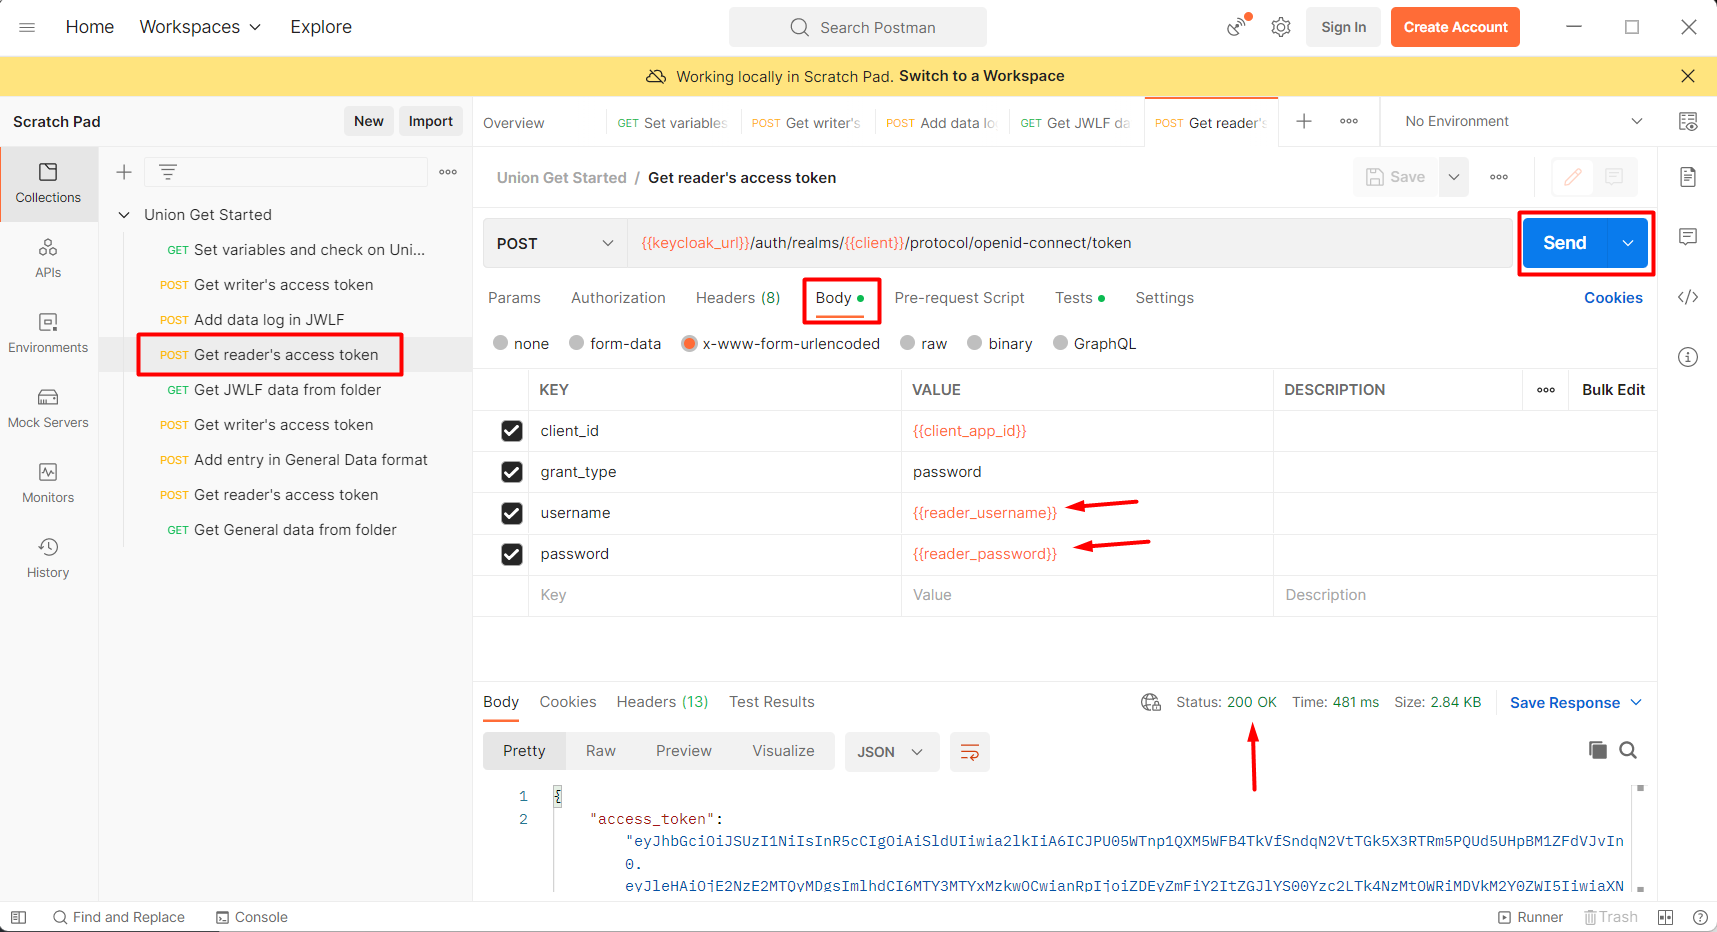Select the form-data radio option
This screenshot has width=1717, height=932.
click(577, 343)
